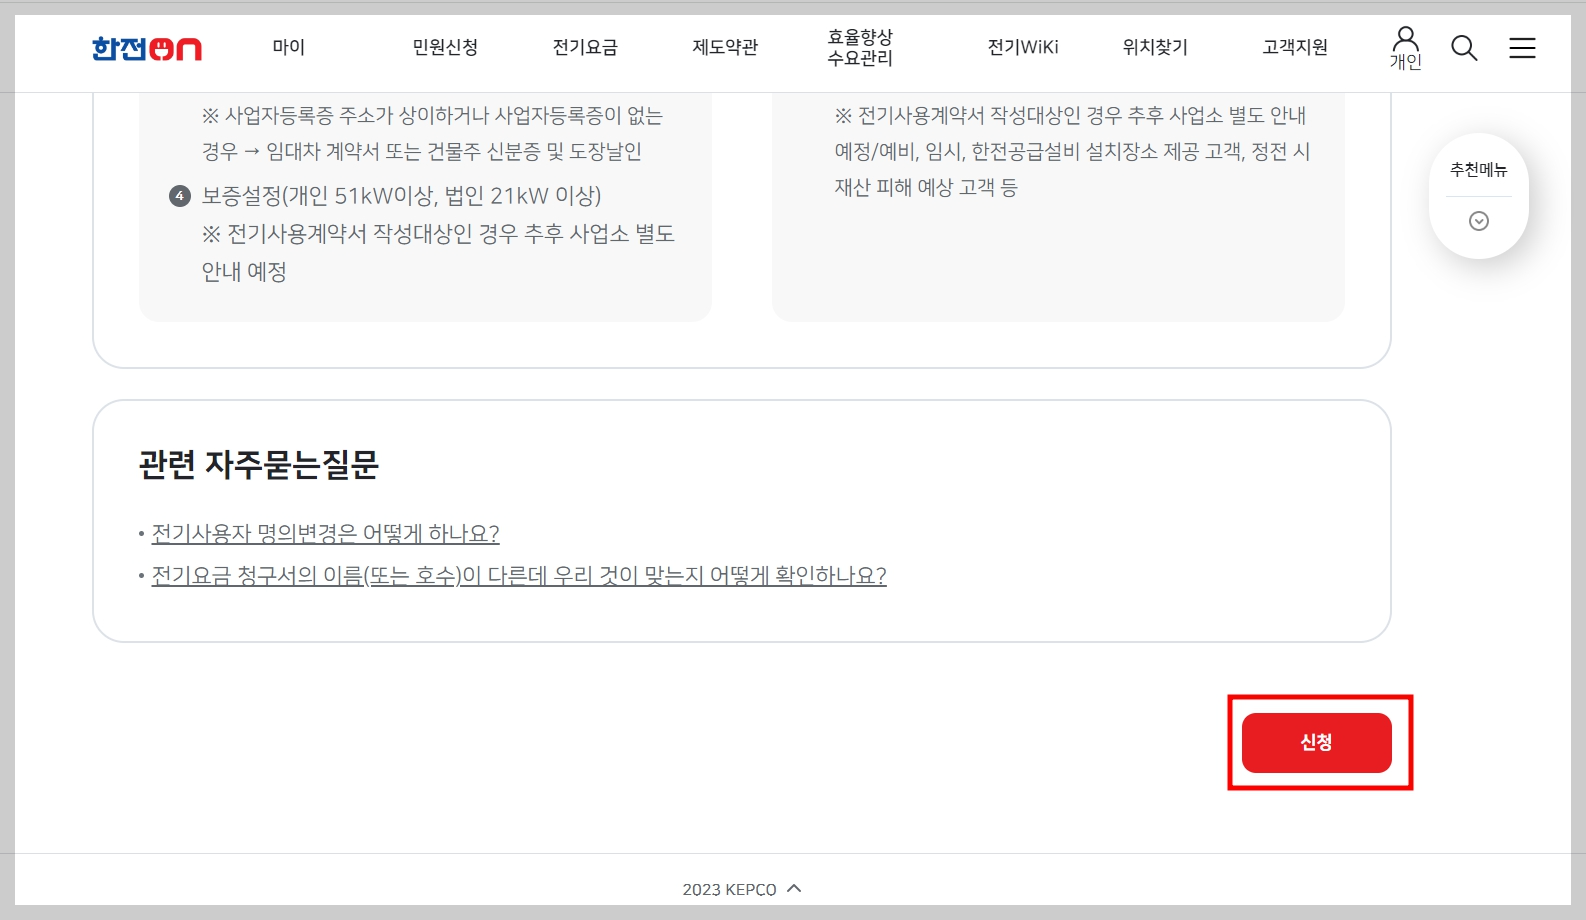Open the 고객지원 menu
Viewport: 1586px width, 920px height.
pyautogui.click(x=1295, y=47)
